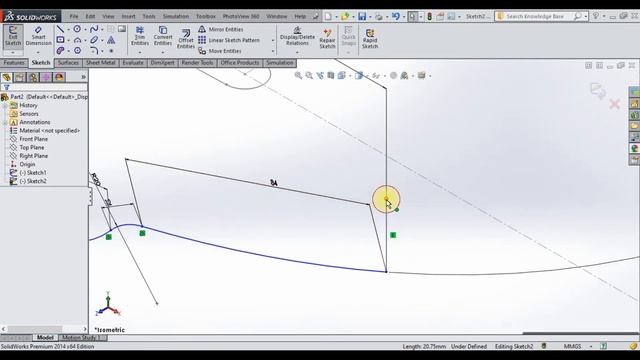640x360 pixels.
Task: Expand the Smart Dimension dropdown arrow
Action: click(x=38, y=52)
